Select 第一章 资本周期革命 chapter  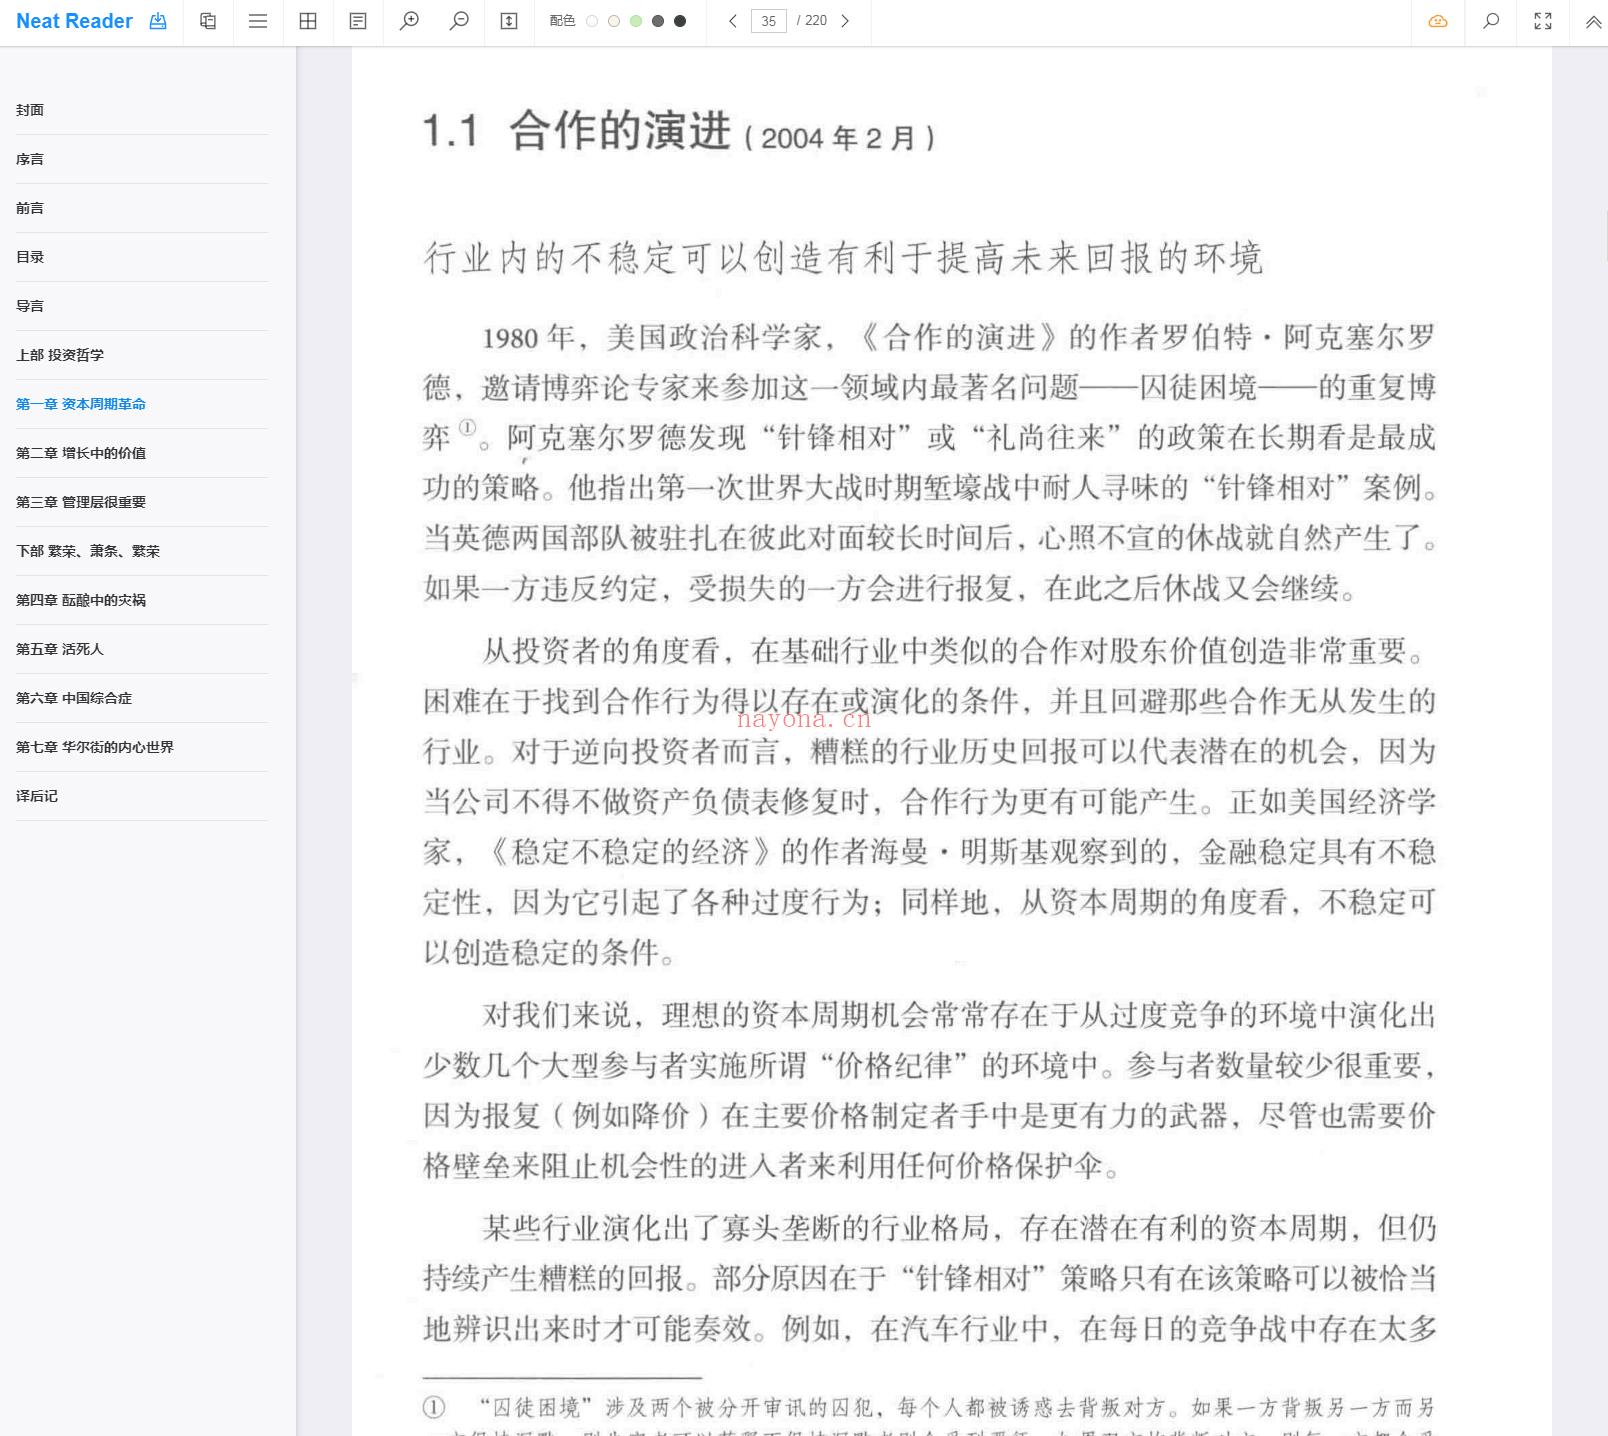[142, 404]
